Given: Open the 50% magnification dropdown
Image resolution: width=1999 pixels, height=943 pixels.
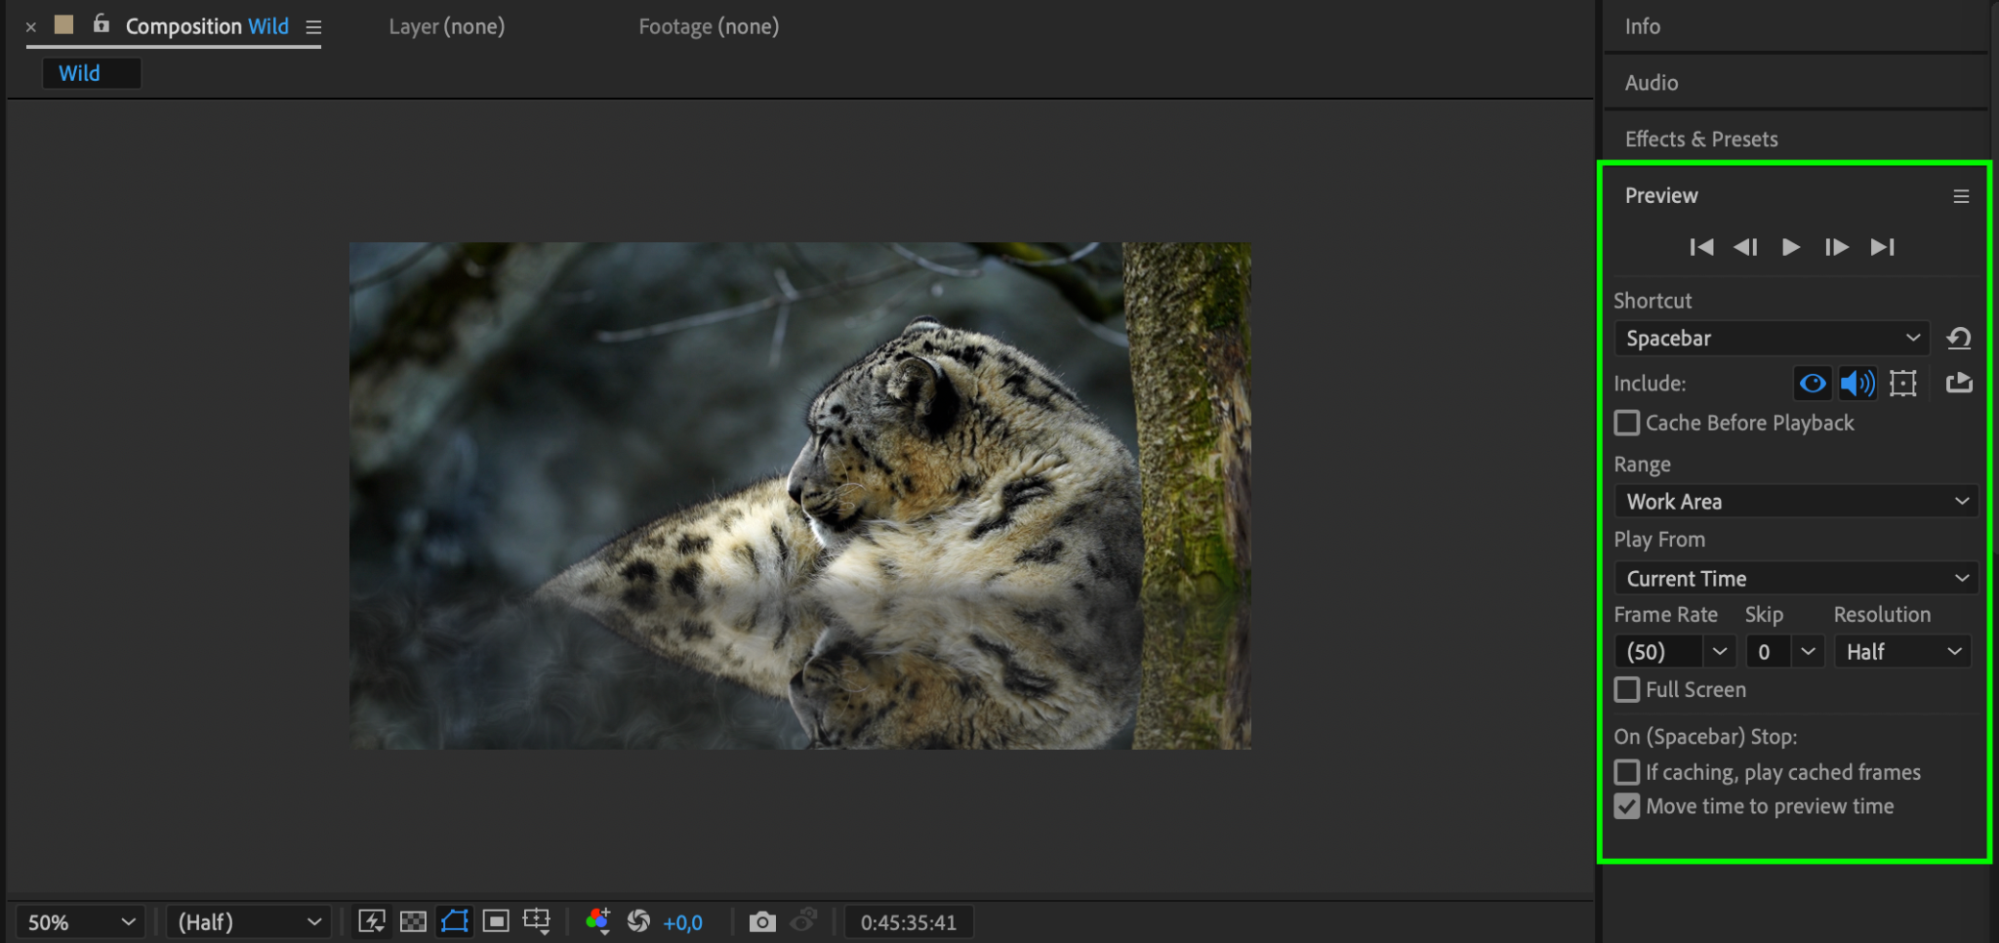Looking at the screenshot, I should [80, 922].
